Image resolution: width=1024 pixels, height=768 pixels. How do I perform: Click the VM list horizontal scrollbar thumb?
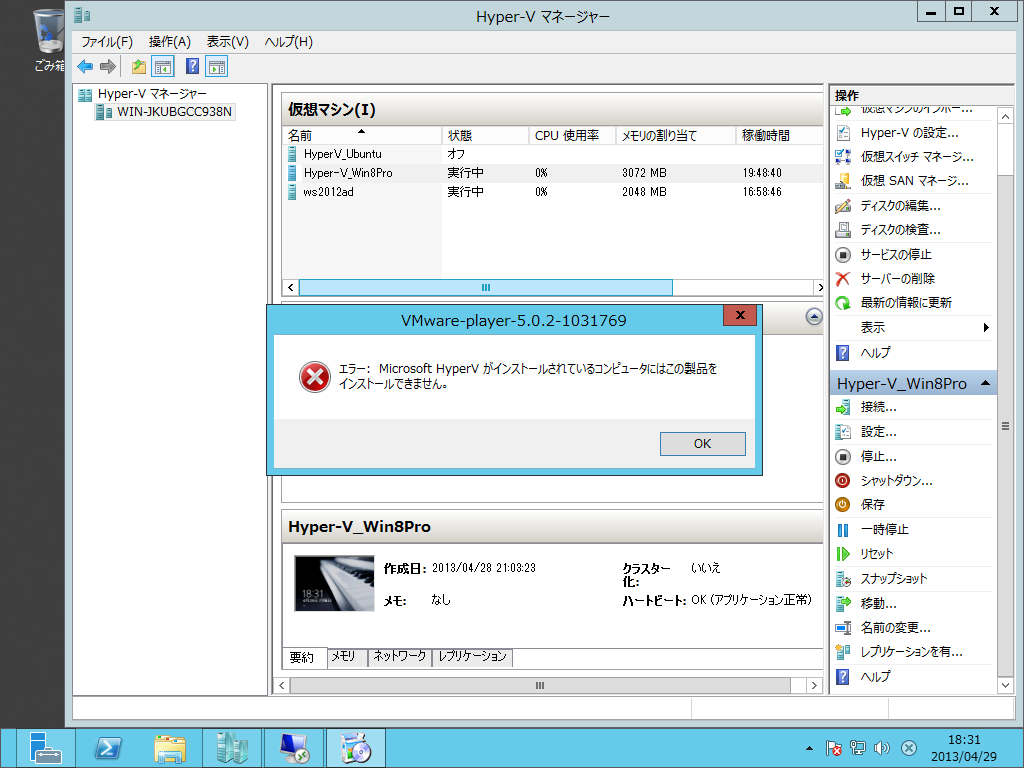pos(485,287)
